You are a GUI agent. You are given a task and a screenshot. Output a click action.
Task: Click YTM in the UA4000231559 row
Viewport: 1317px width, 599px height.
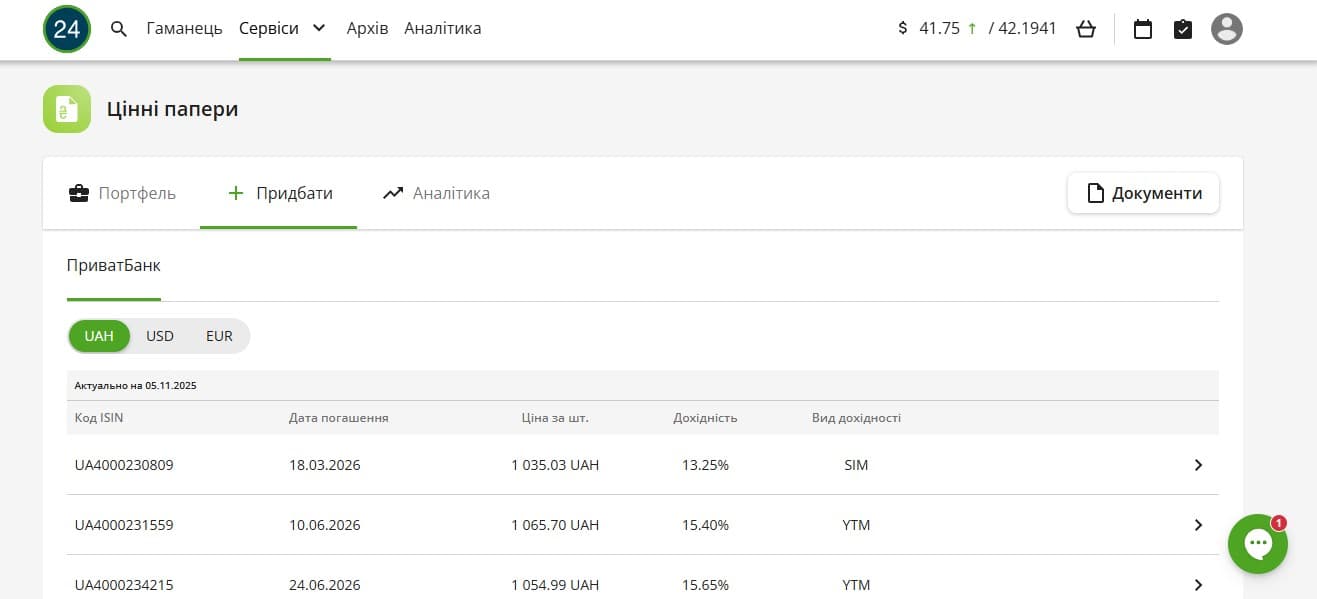pyautogui.click(x=856, y=525)
